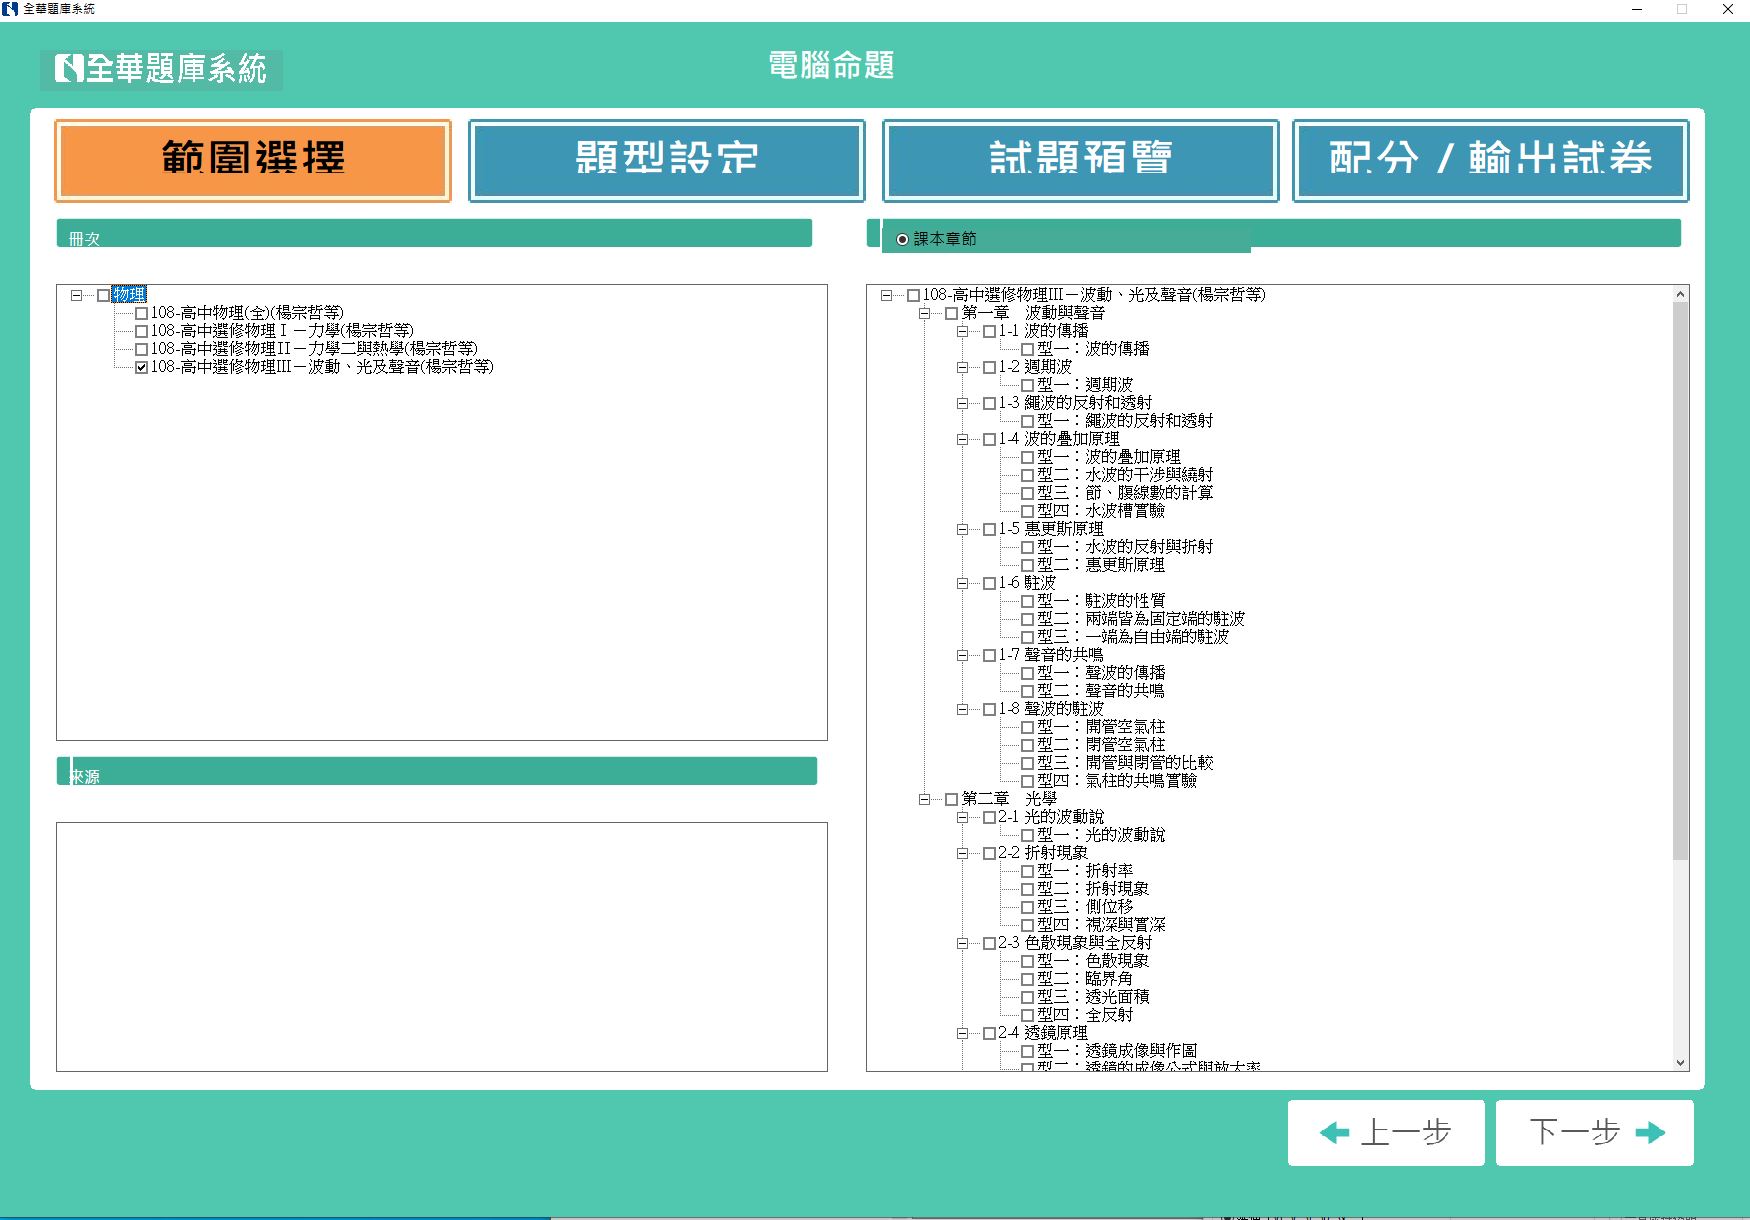
Task: Click the 下一步 button
Action: (x=1595, y=1133)
